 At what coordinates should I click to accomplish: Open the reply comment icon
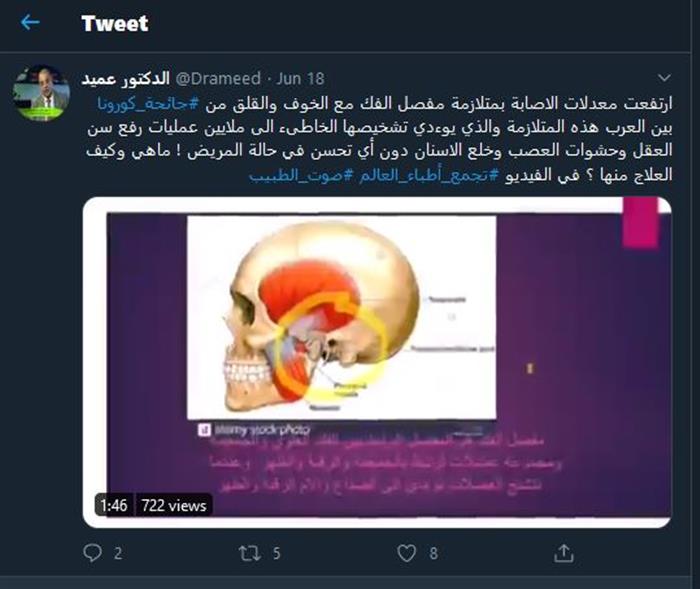click(x=92, y=553)
